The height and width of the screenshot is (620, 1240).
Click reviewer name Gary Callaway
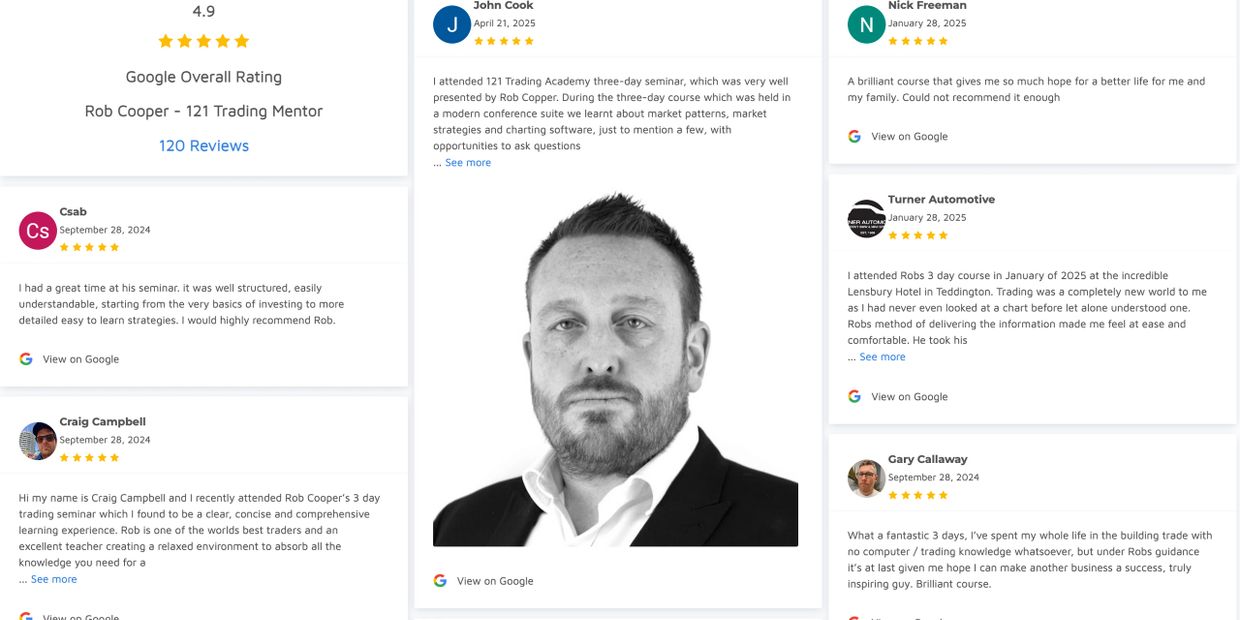point(927,459)
